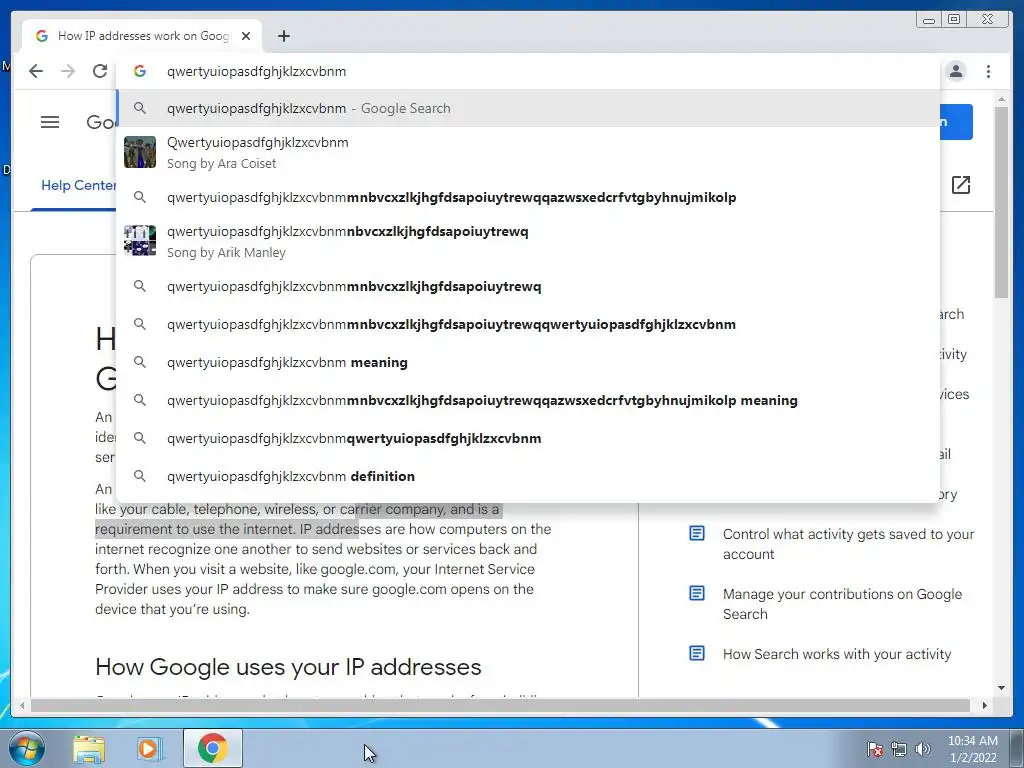Choose the 'Google Search' suggestion row
The height and width of the screenshot is (768, 1024).
coord(528,108)
